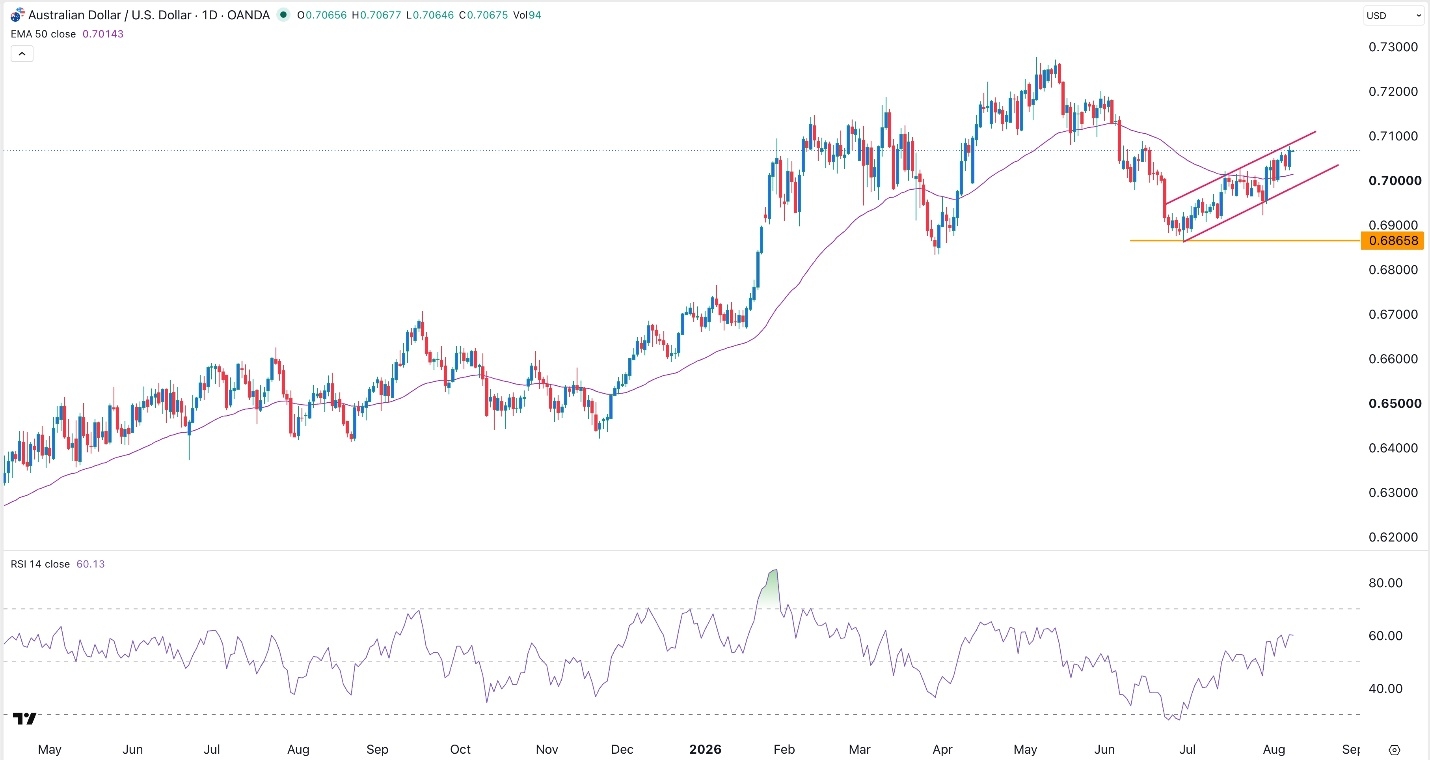
Task: Click the Feb label on time axis
Action: (785, 749)
